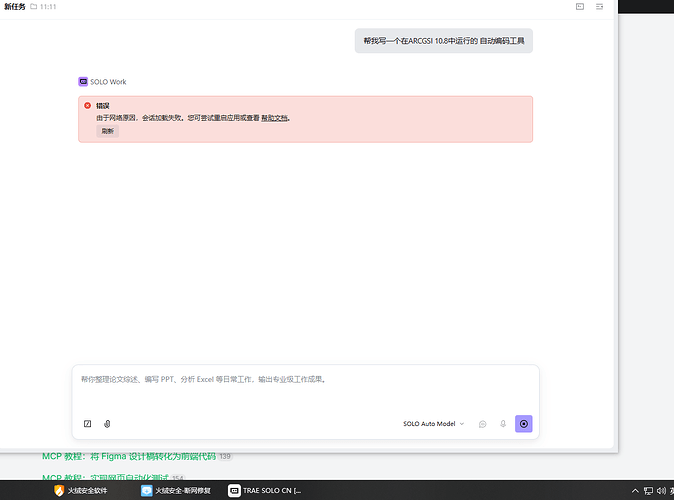The image size is (674, 500).
Task: Click the SOLO Work avatar icon
Action: click(83, 81)
